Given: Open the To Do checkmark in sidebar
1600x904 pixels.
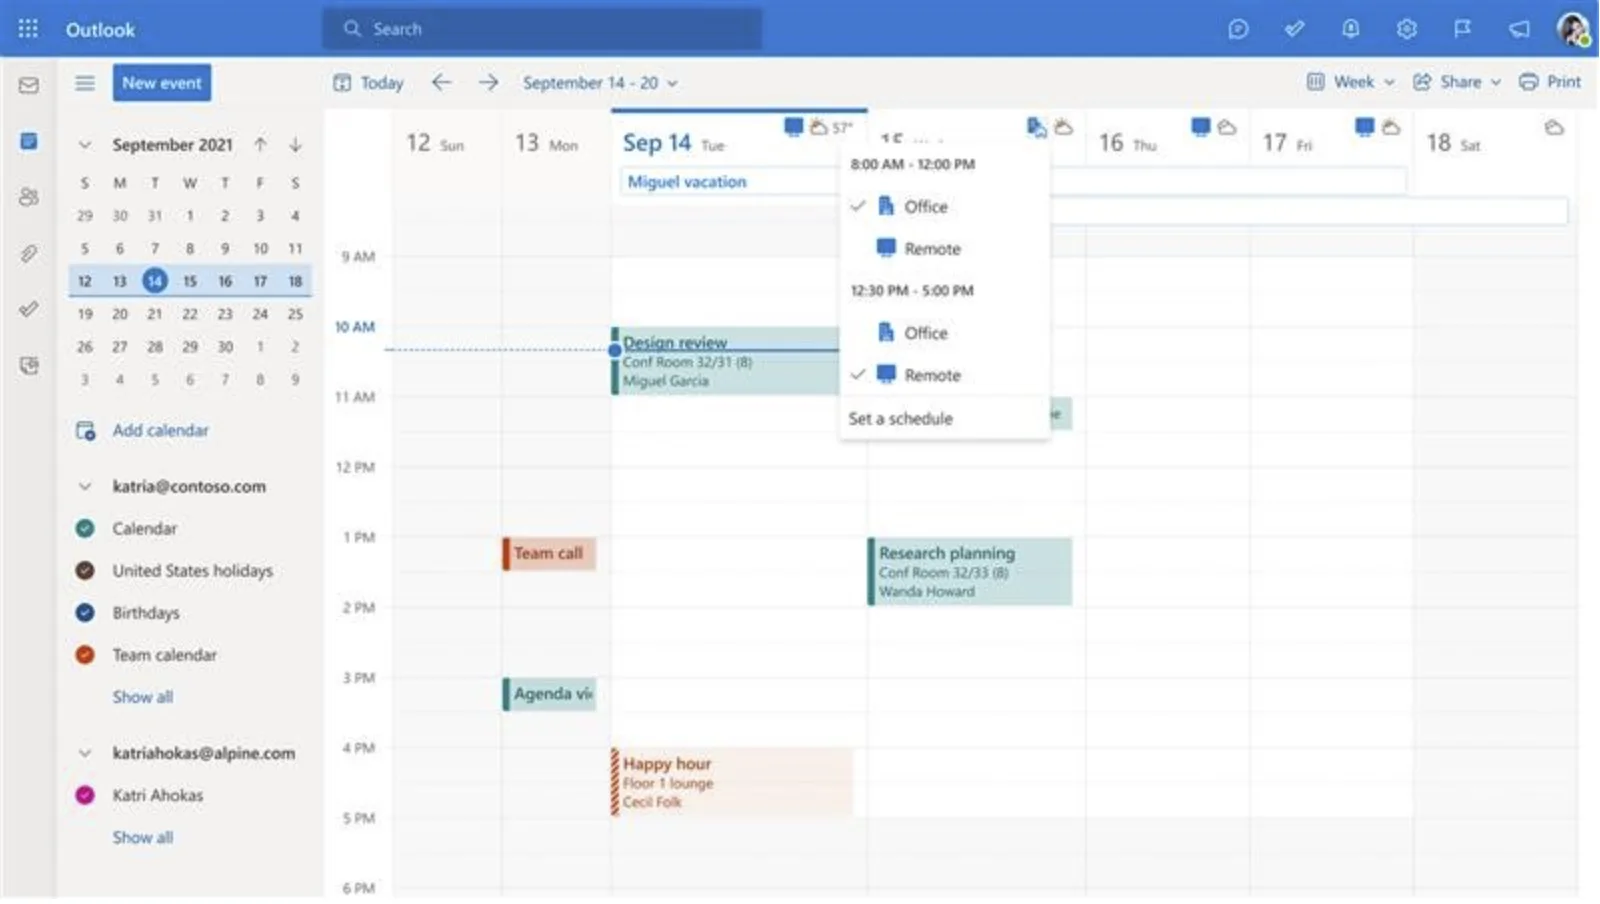Looking at the screenshot, I should coord(29,309).
